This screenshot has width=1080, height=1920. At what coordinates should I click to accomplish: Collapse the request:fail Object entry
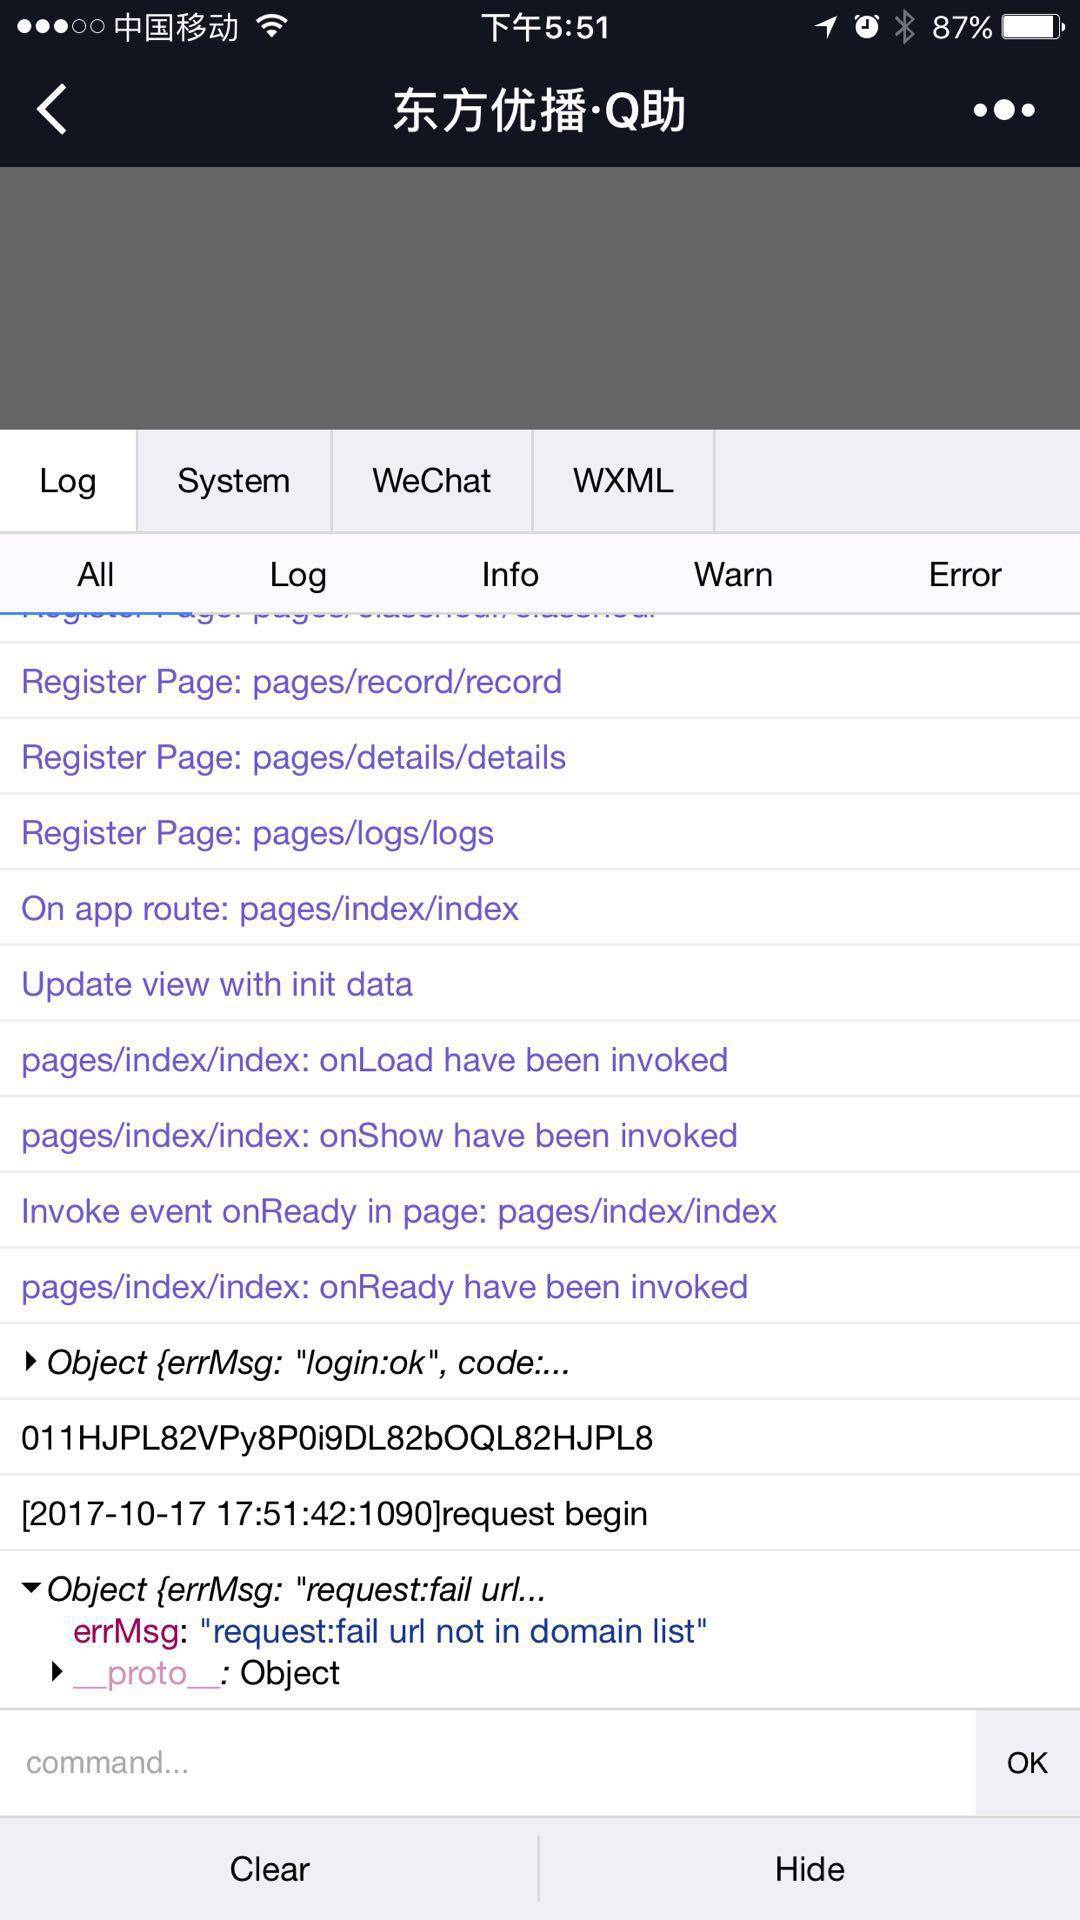point(31,1588)
